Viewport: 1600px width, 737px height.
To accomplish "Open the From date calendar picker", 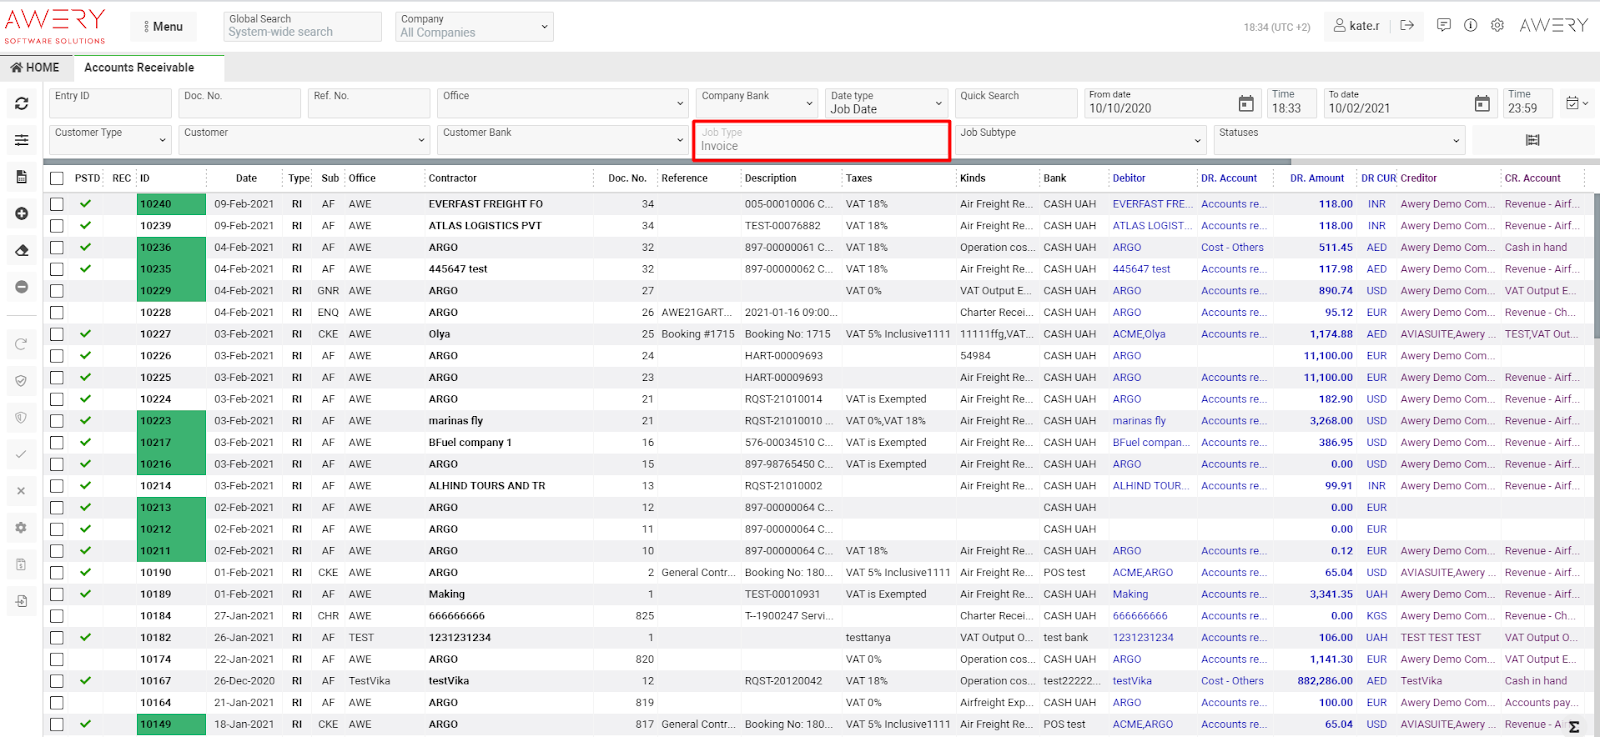I will click(x=1246, y=104).
